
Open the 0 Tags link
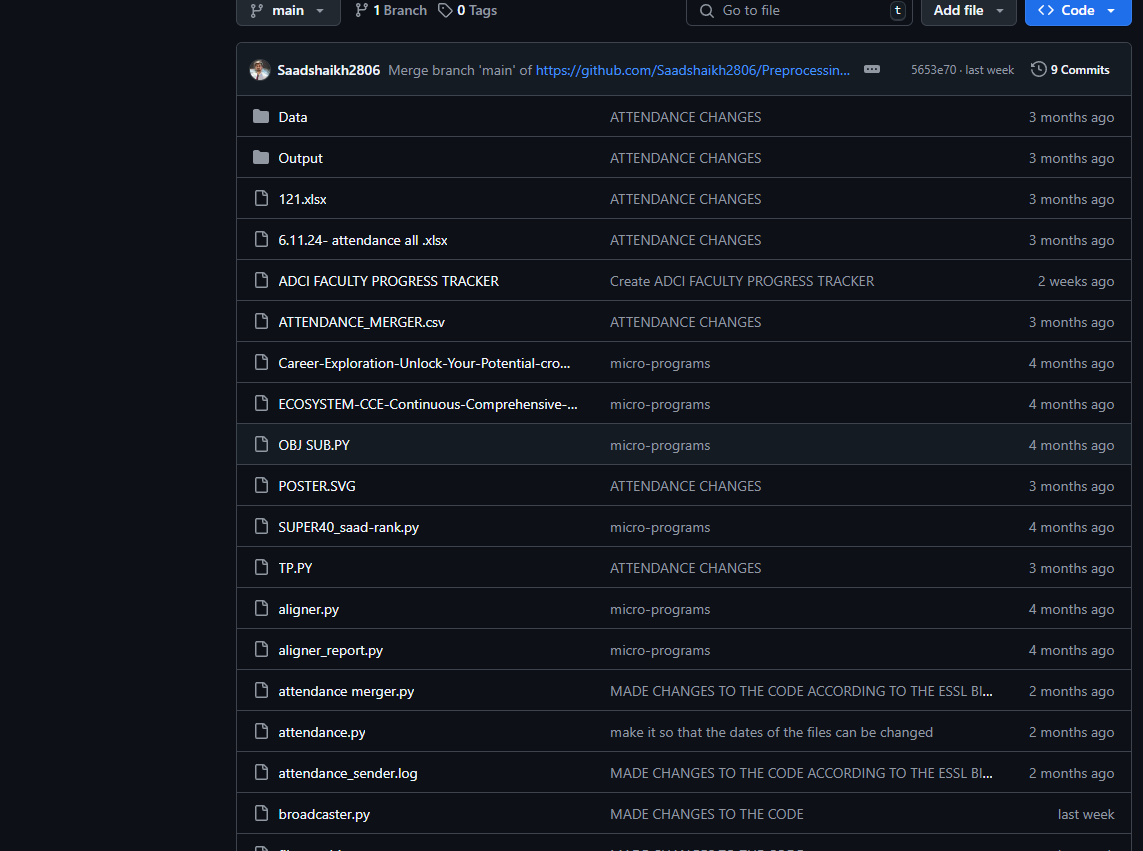pyautogui.click(x=467, y=10)
